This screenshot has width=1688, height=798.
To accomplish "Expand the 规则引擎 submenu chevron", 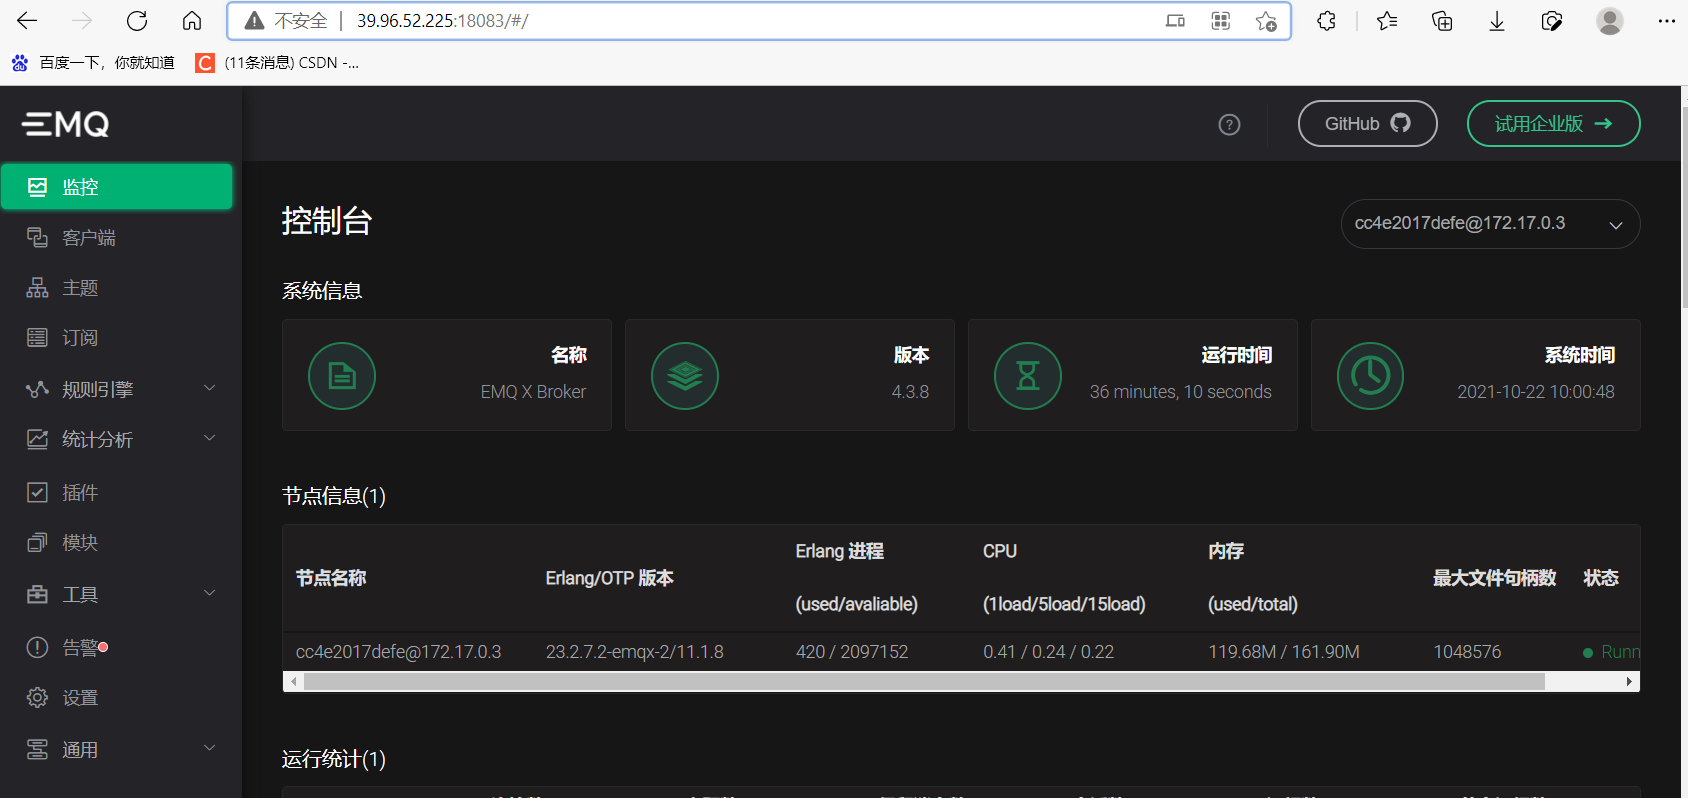I will point(210,388).
